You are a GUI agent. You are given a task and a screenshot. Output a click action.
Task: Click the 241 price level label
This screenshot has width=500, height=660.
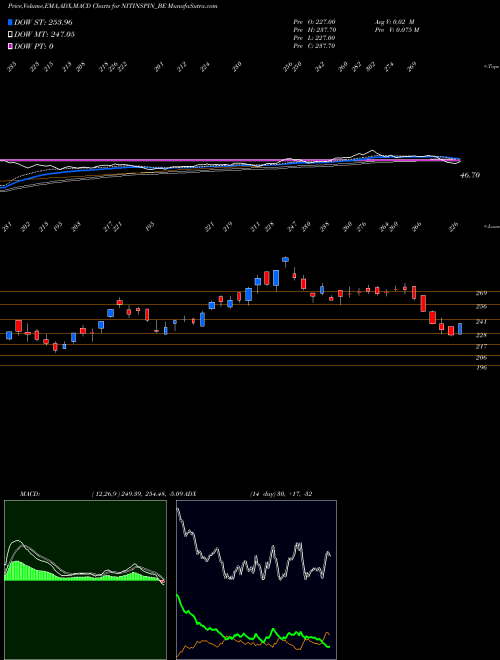tap(481, 321)
